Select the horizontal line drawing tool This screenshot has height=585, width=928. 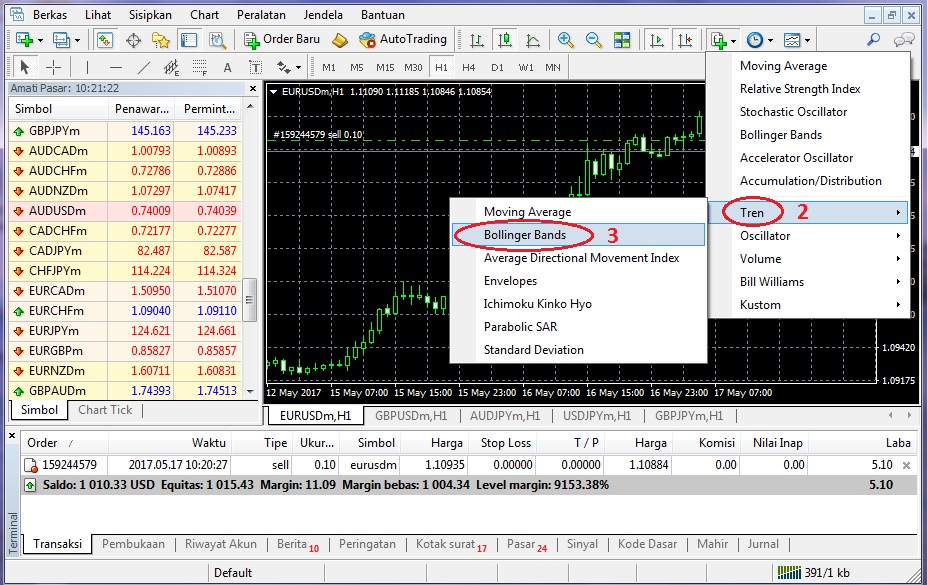(115, 68)
